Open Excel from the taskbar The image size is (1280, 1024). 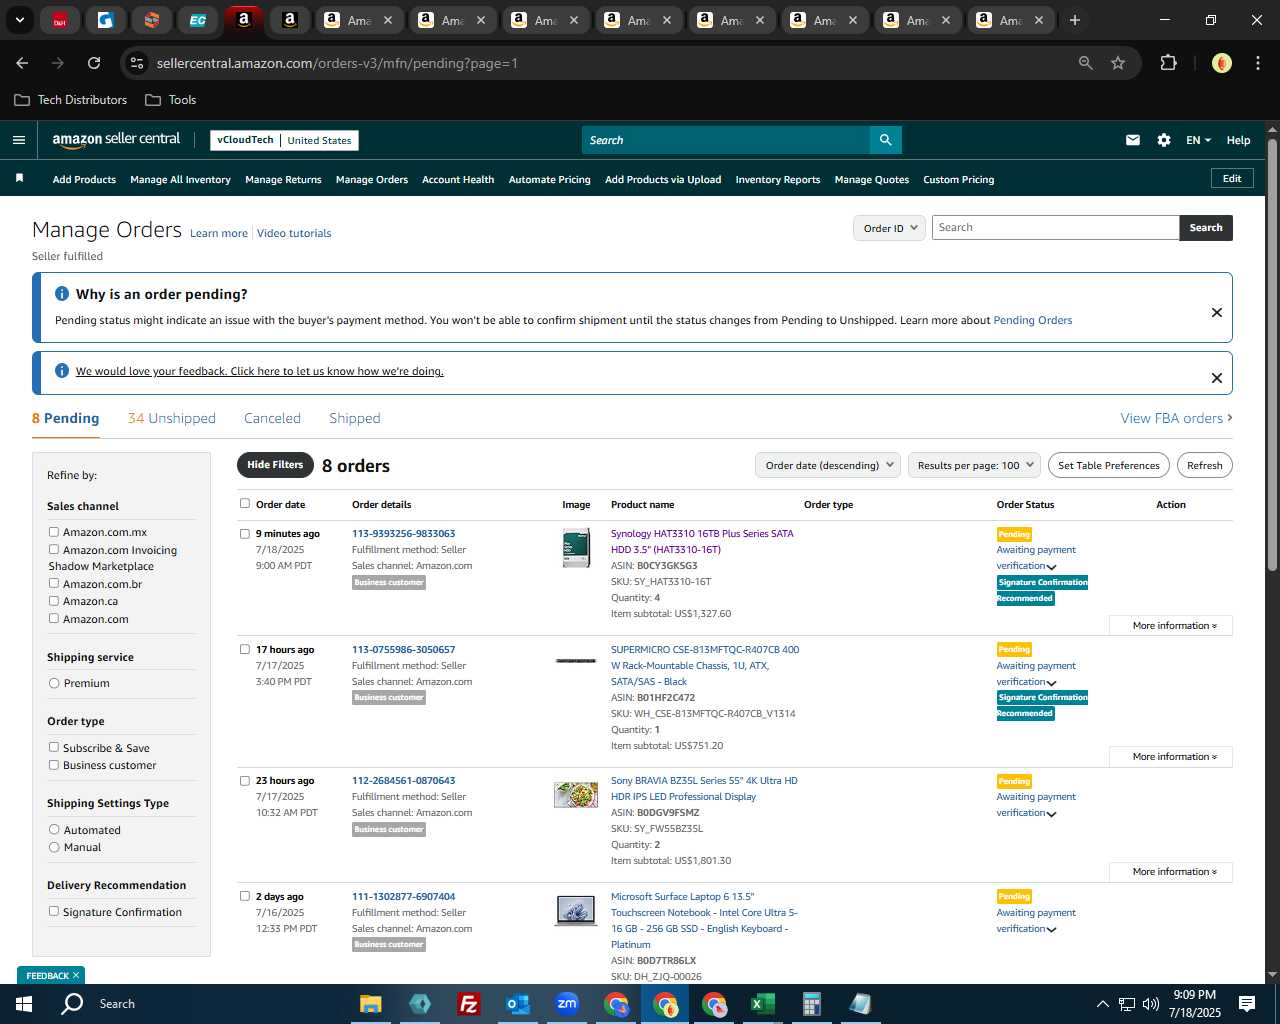[x=762, y=1004]
